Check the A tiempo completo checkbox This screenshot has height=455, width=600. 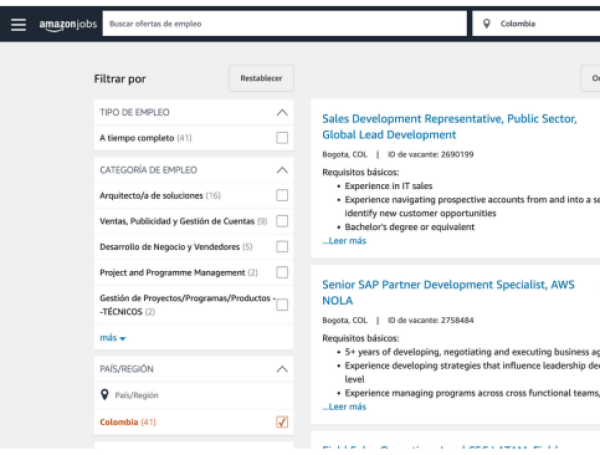click(x=282, y=138)
